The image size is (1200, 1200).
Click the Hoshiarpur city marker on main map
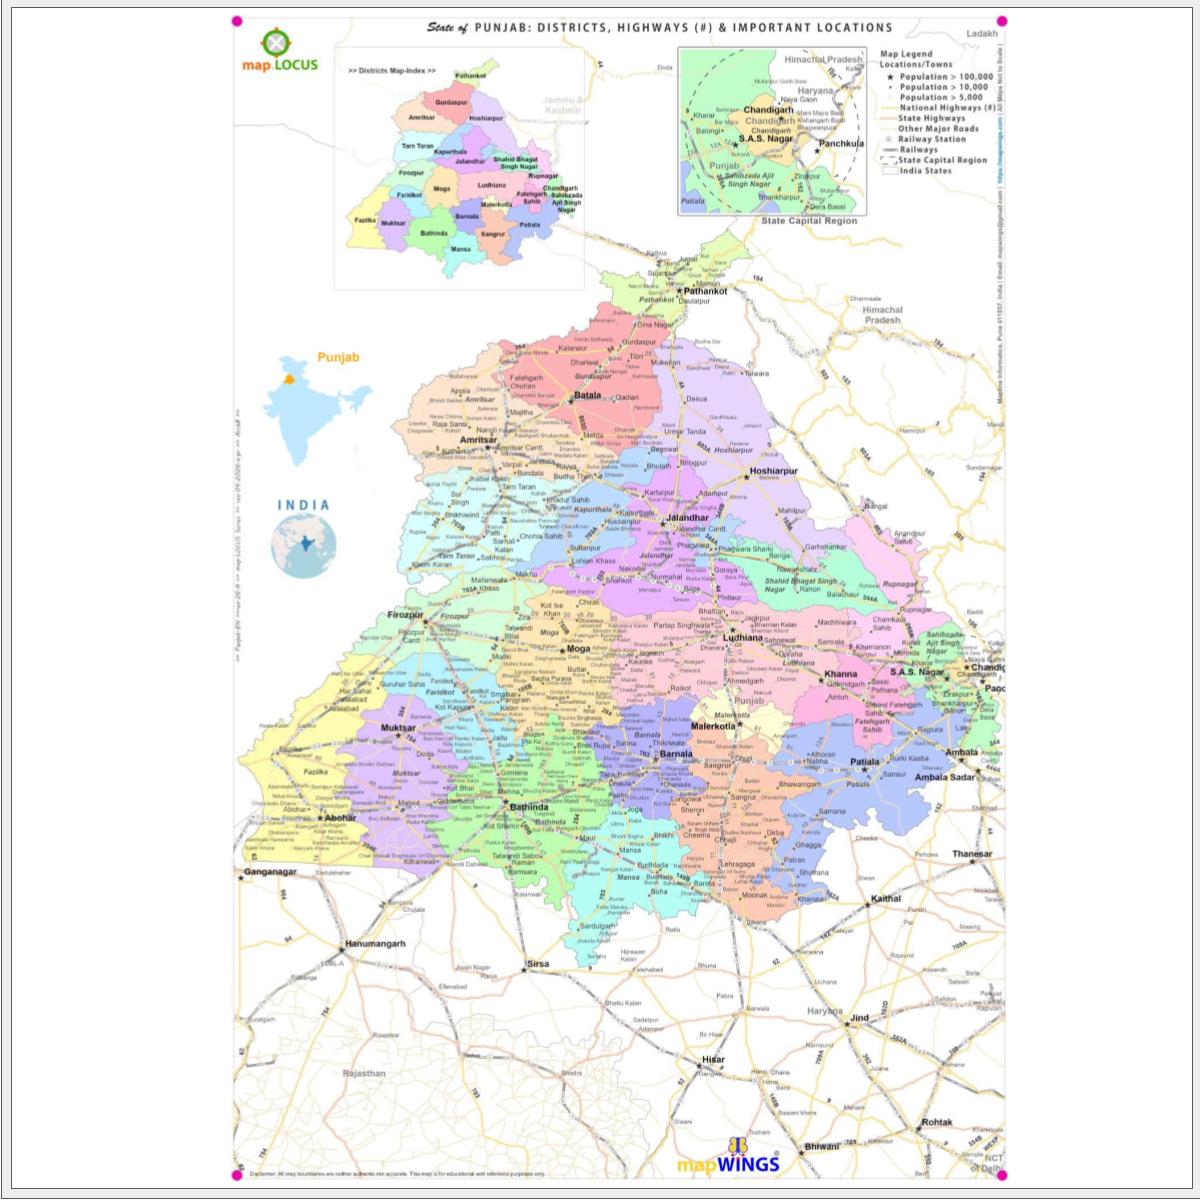[x=746, y=478]
